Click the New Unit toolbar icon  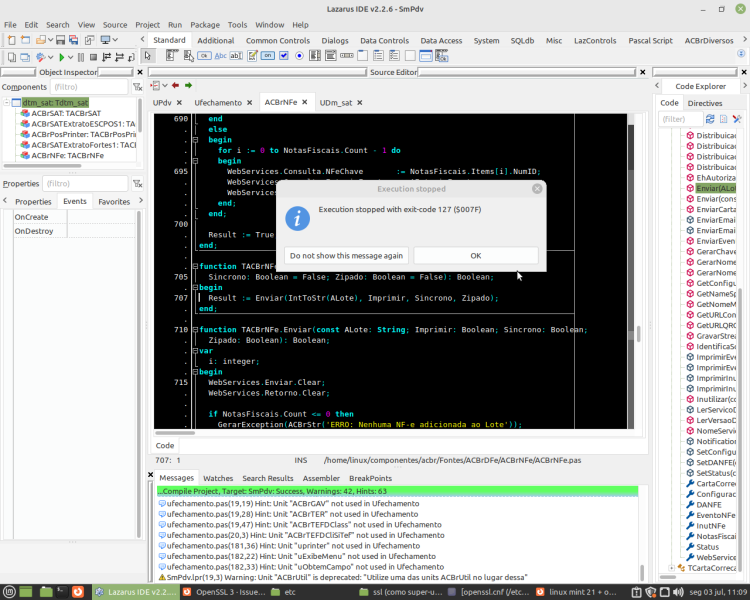[x=12, y=40]
